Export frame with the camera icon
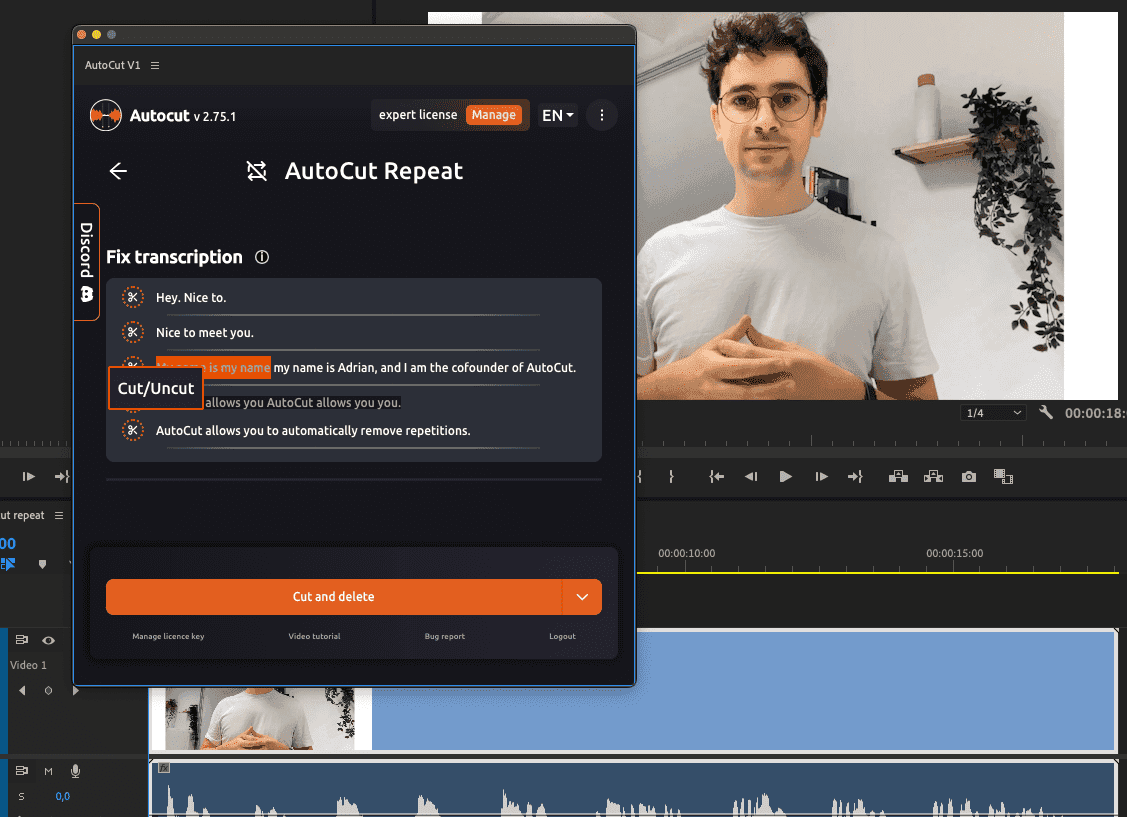Screen dimensions: 1127x817 tap(969, 476)
